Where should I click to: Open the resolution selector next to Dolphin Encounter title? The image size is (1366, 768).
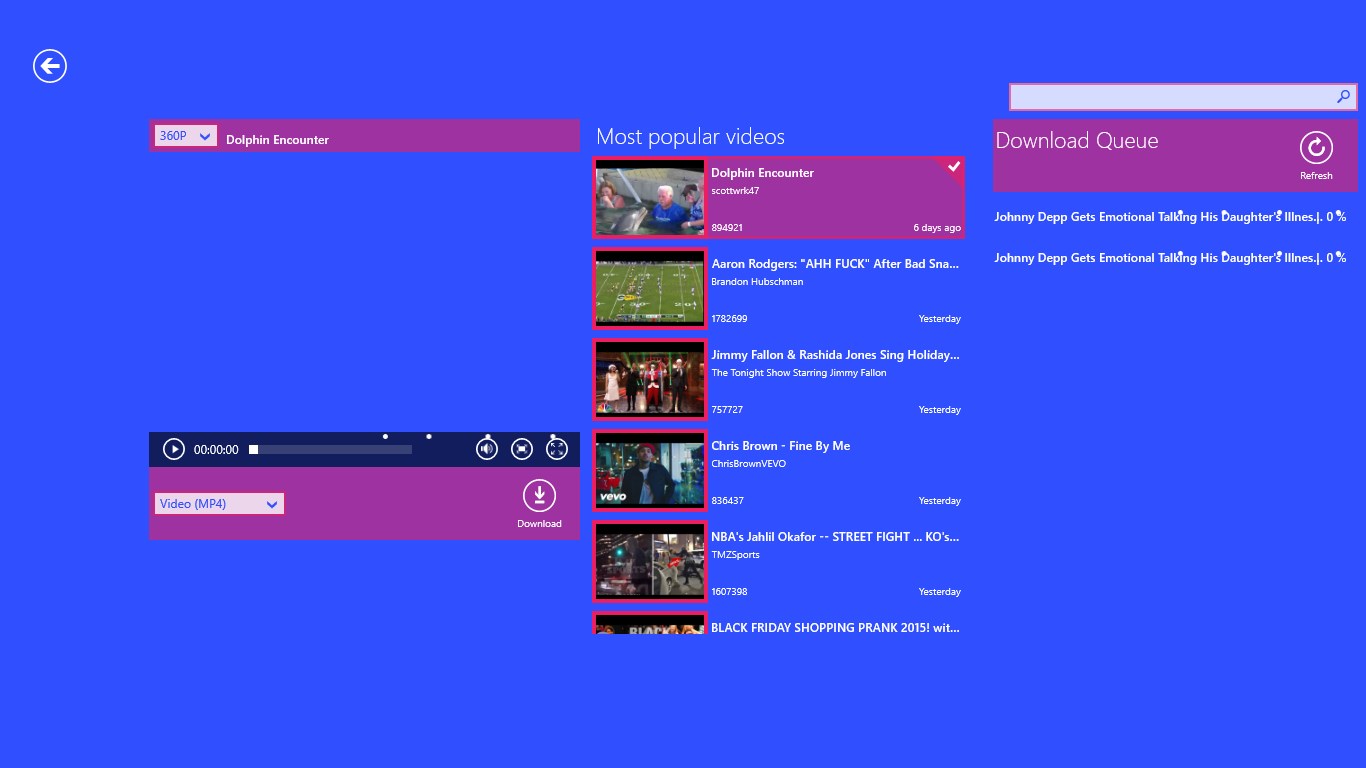click(x=185, y=135)
